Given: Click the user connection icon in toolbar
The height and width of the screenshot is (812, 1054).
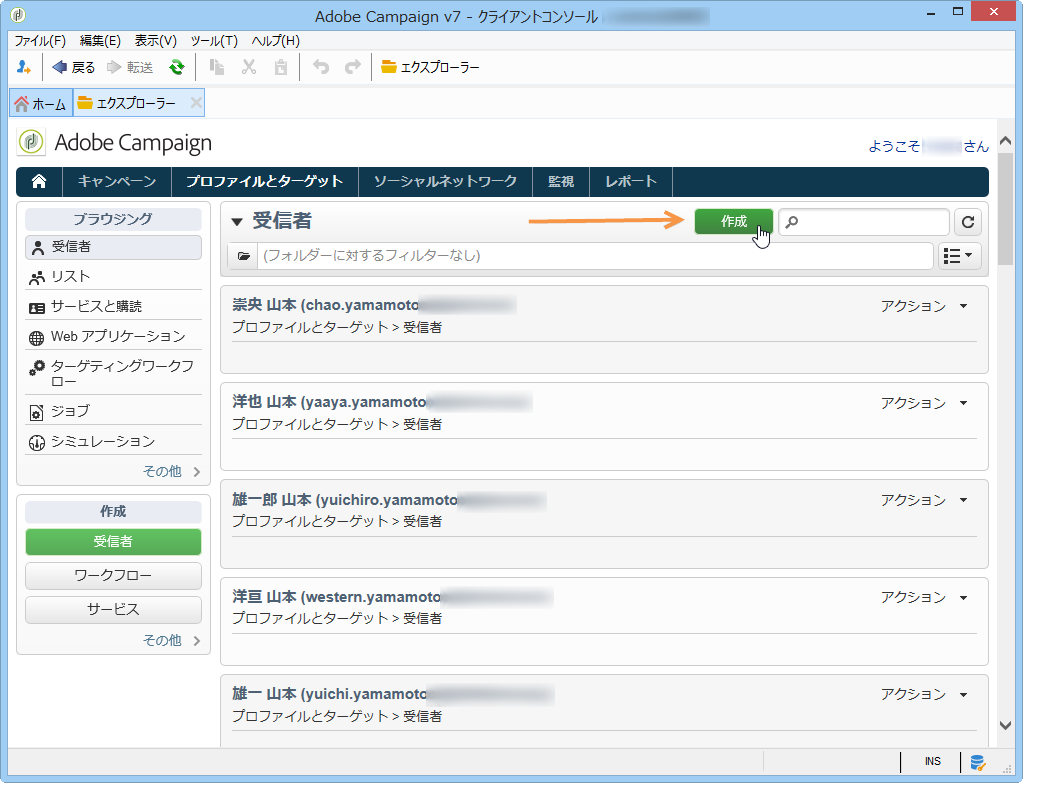Looking at the screenshot, I should coord(24,67).
